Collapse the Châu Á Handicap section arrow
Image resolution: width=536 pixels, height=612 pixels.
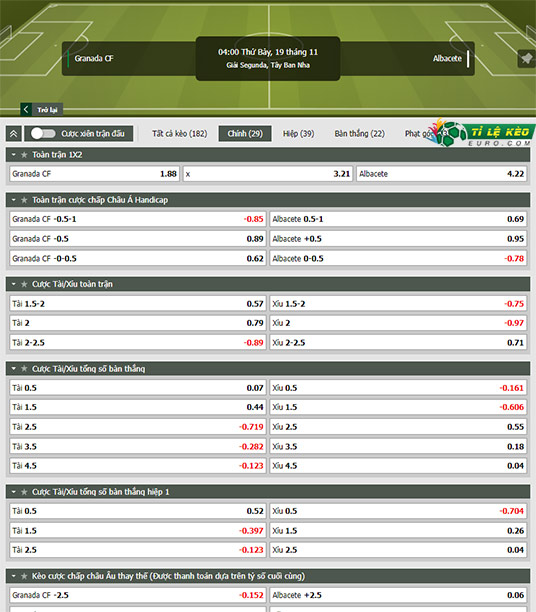pos(14,200)
